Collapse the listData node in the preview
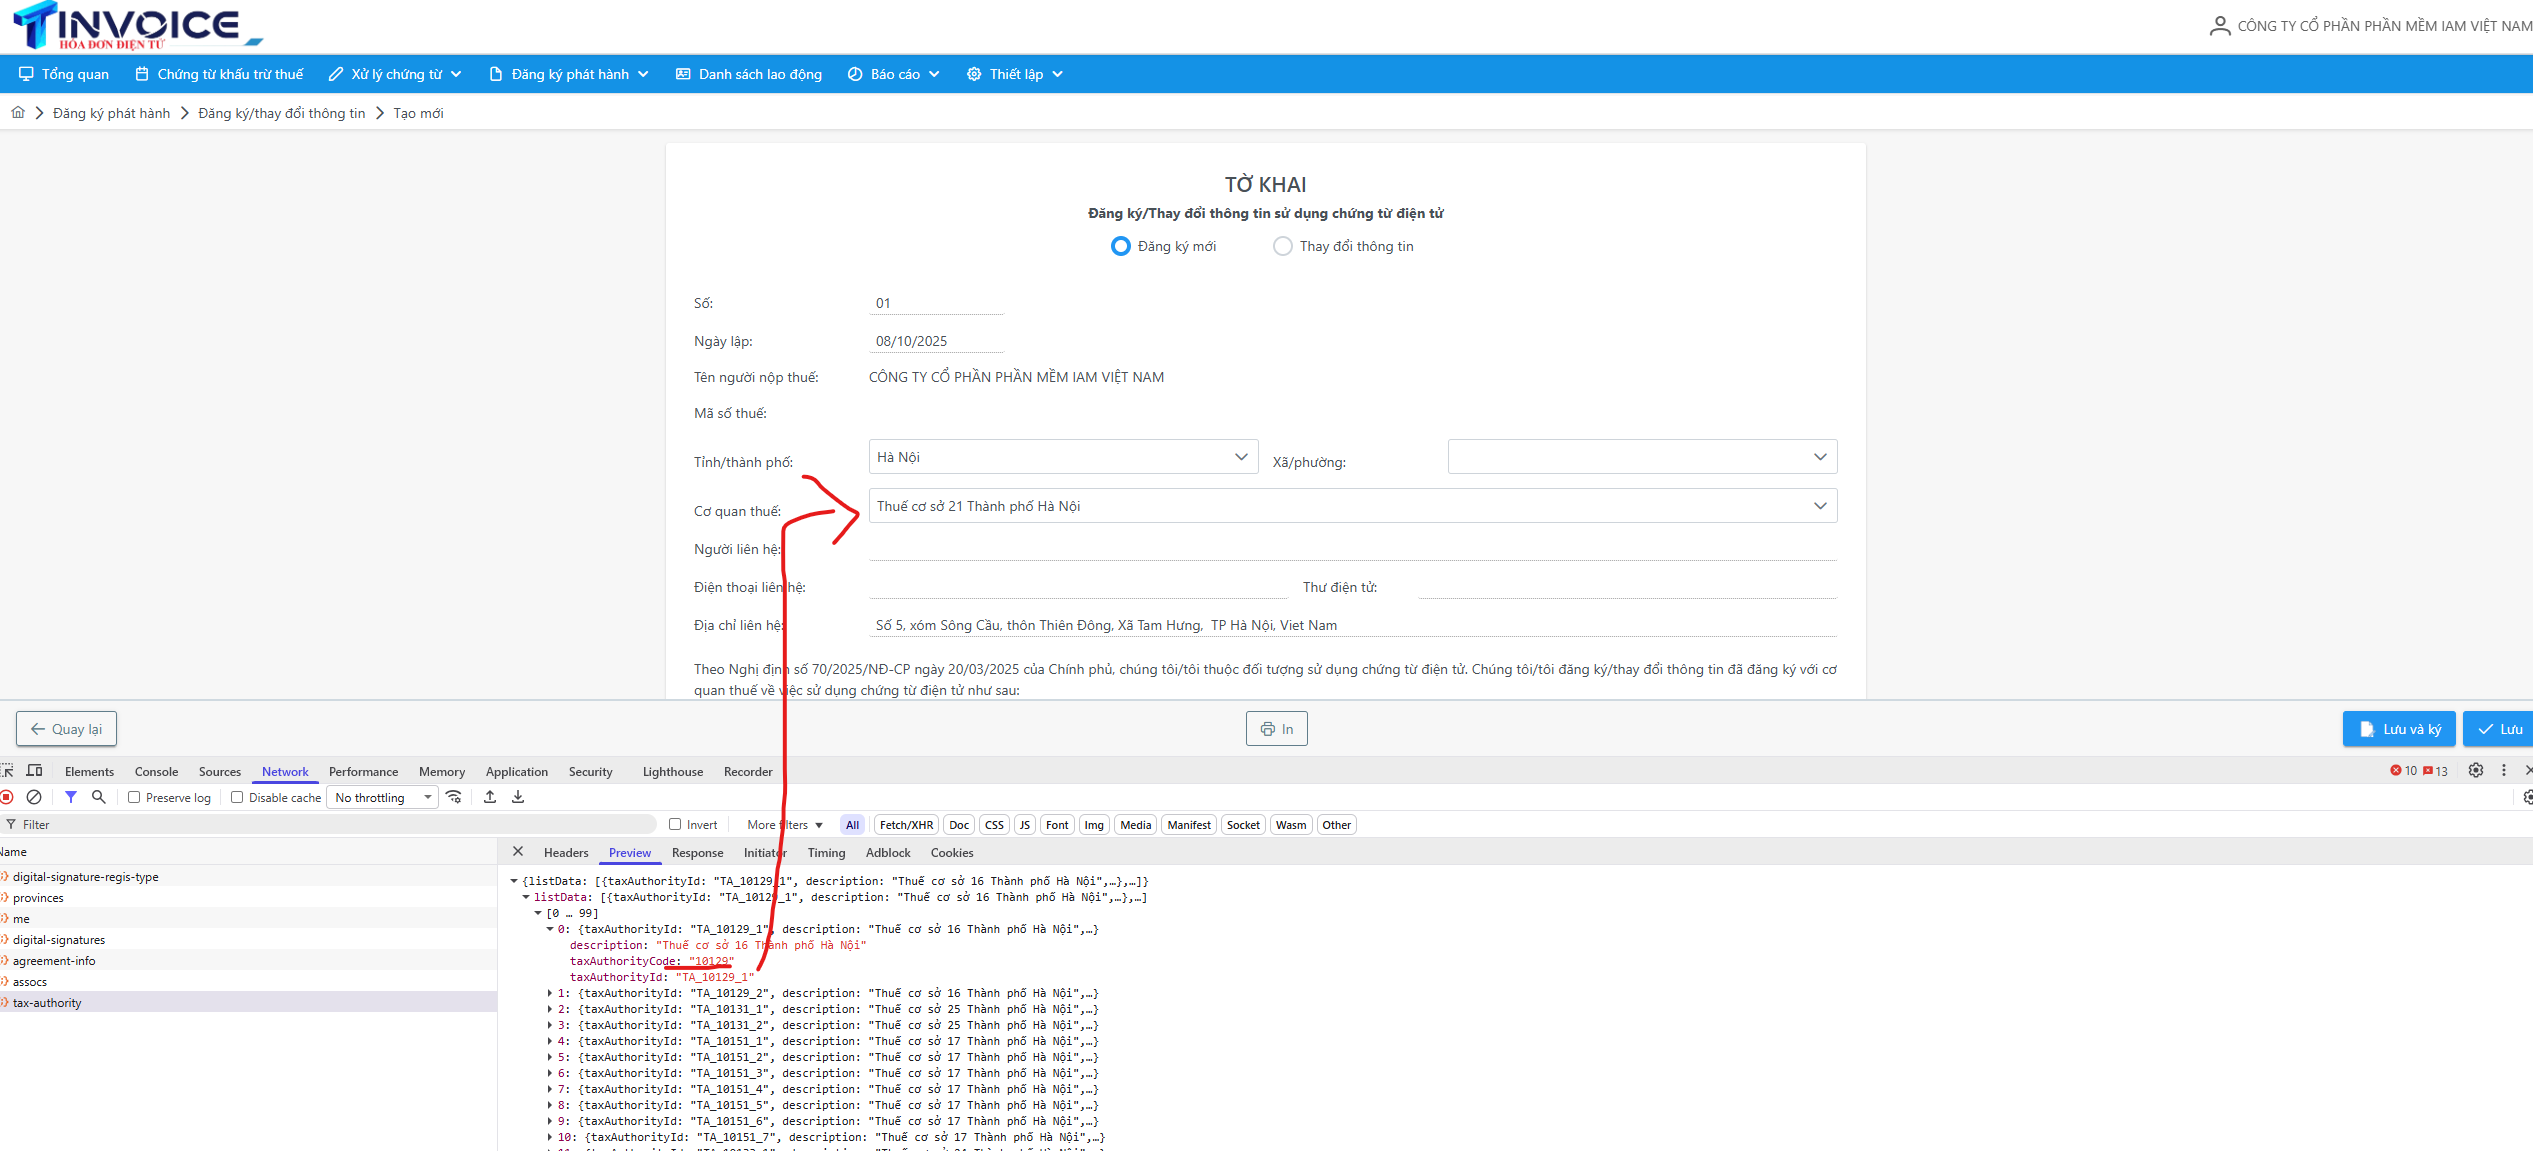 (526, 897)
